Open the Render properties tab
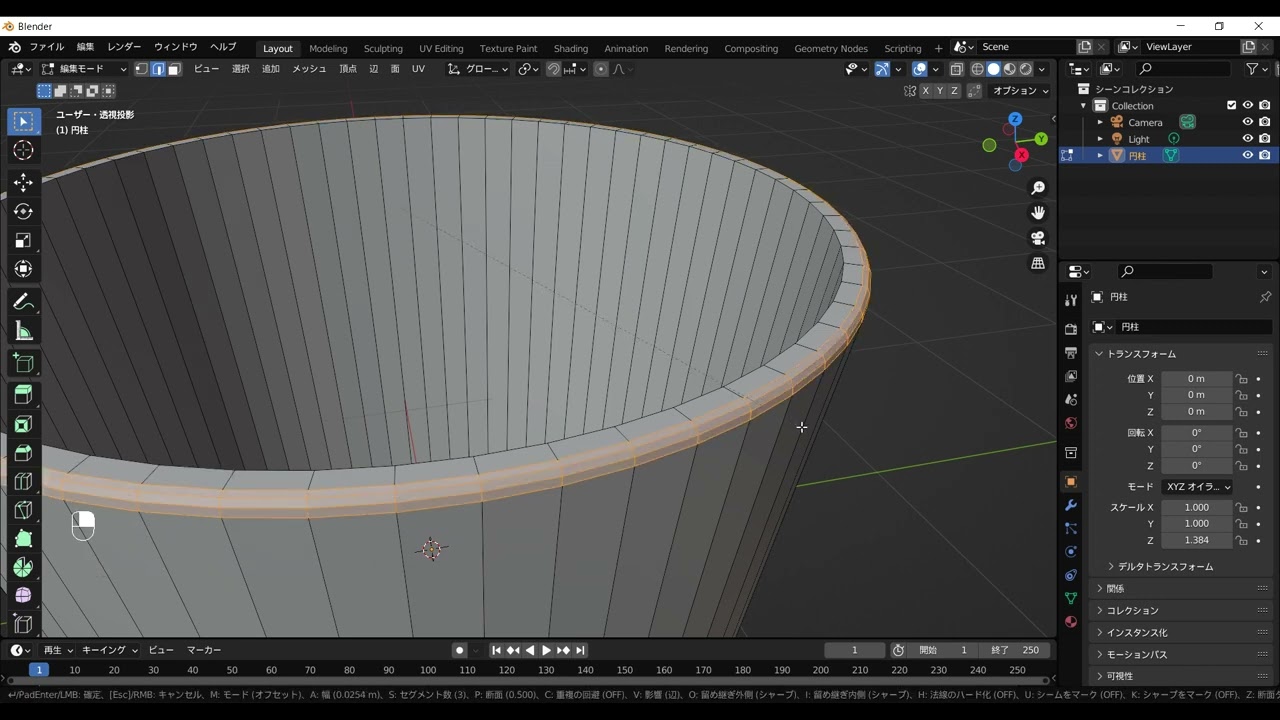The width and height of the screenshot is (1280, 720). point(1071,329)
